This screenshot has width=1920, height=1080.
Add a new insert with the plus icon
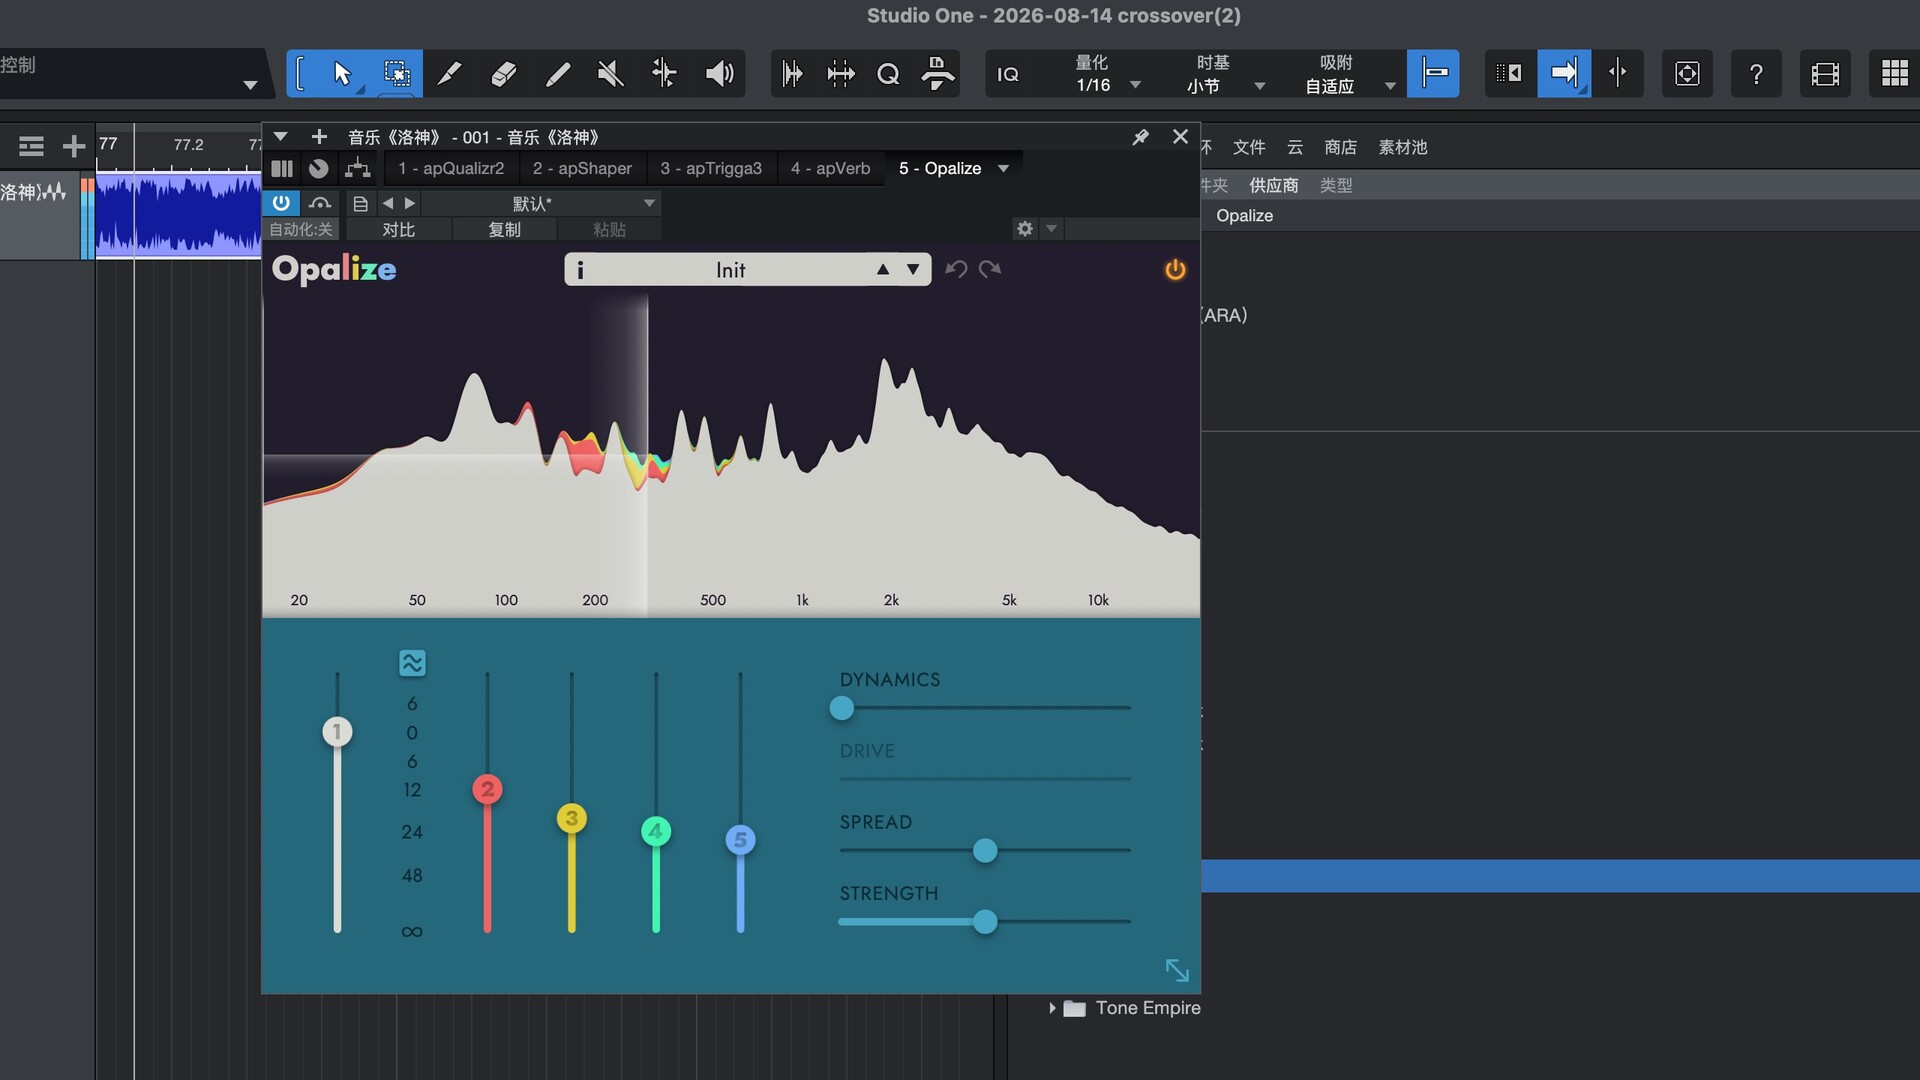click(319, 137)
